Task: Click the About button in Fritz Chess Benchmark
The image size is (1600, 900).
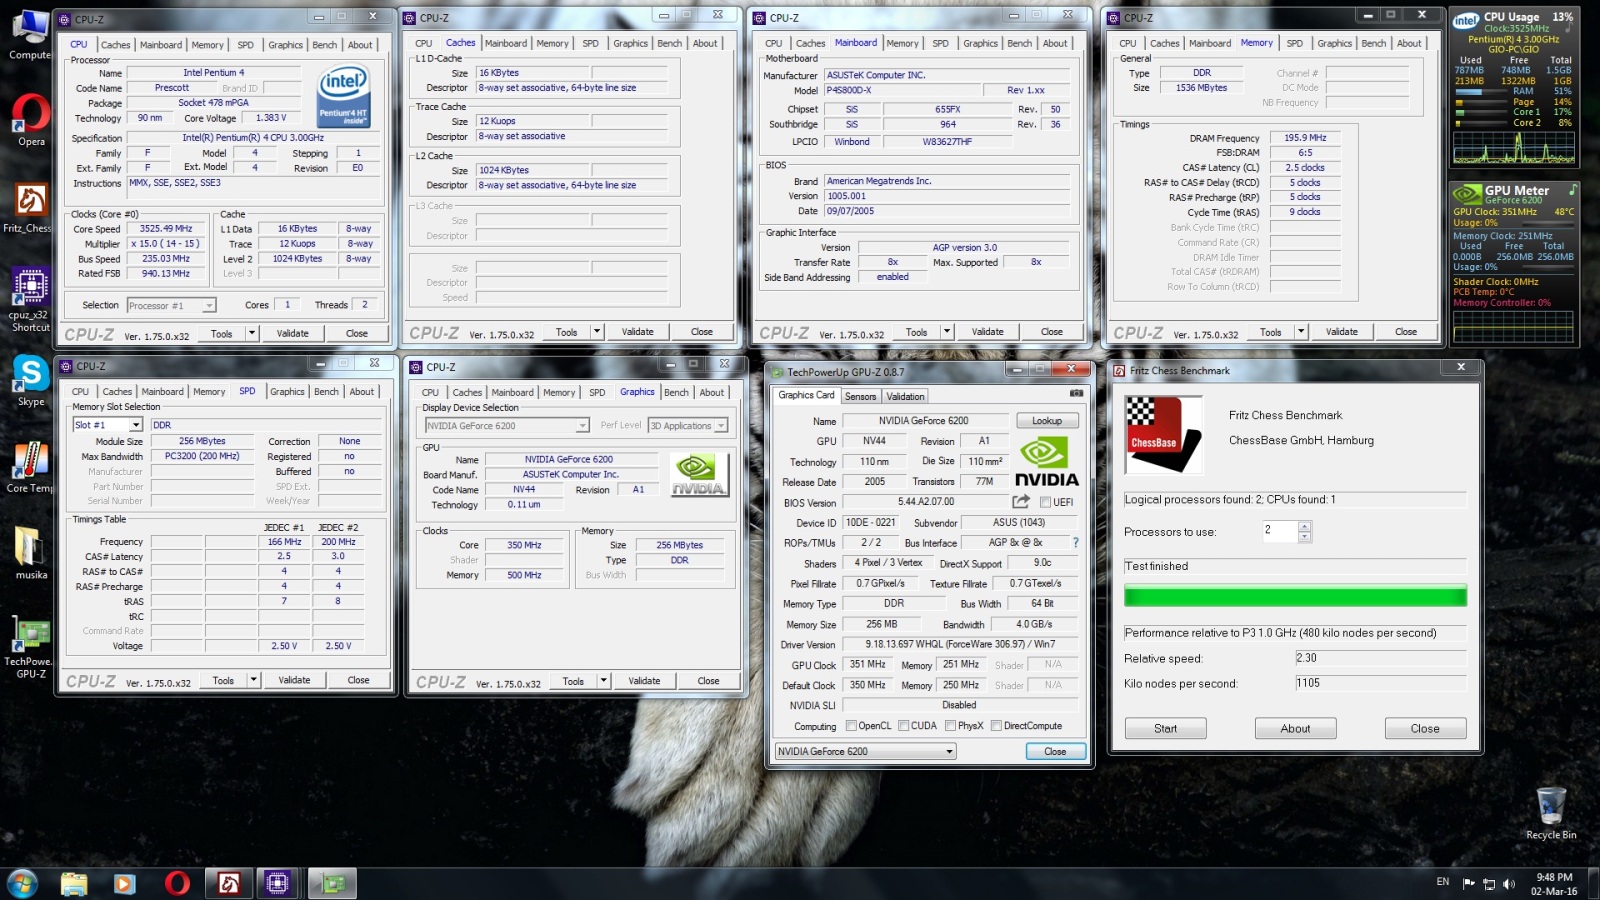Action: pos(1295,729)
